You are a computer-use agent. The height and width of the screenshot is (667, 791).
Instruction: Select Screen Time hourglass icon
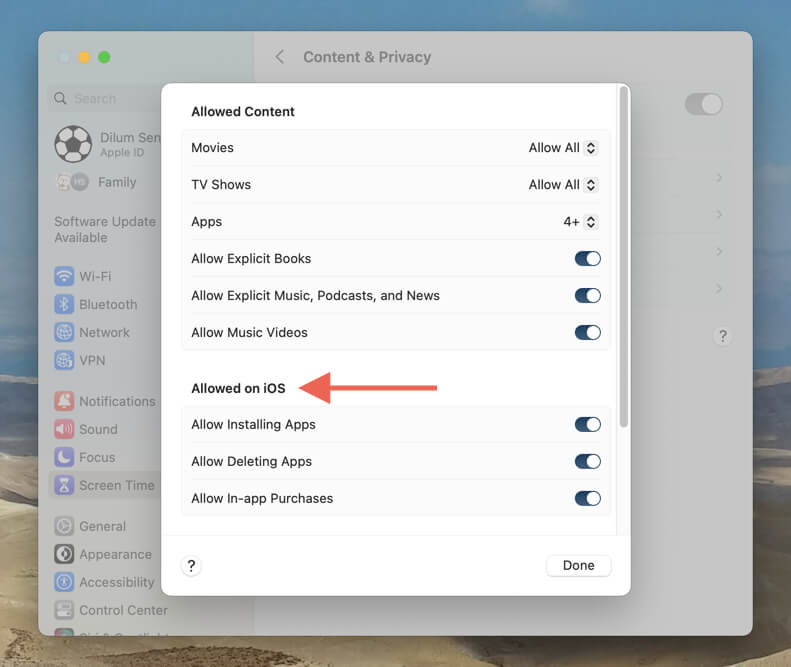tap(64, 485)
